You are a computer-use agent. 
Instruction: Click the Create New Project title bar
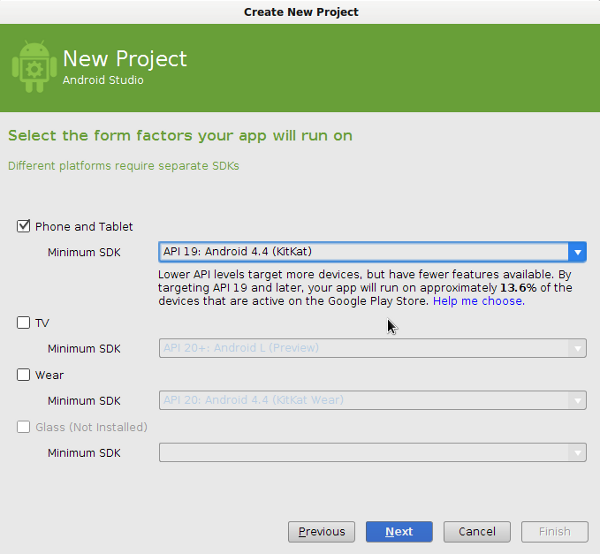pos(300,12)
